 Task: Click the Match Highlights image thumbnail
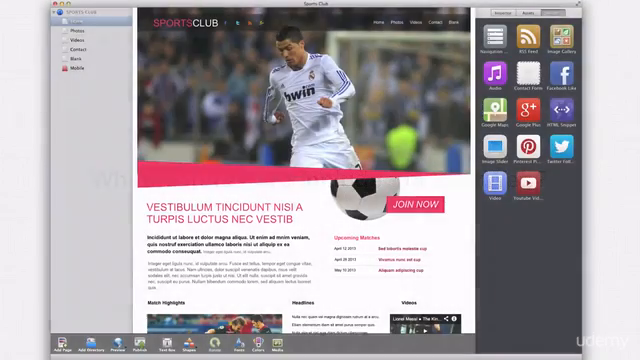(x=214, y=324)
